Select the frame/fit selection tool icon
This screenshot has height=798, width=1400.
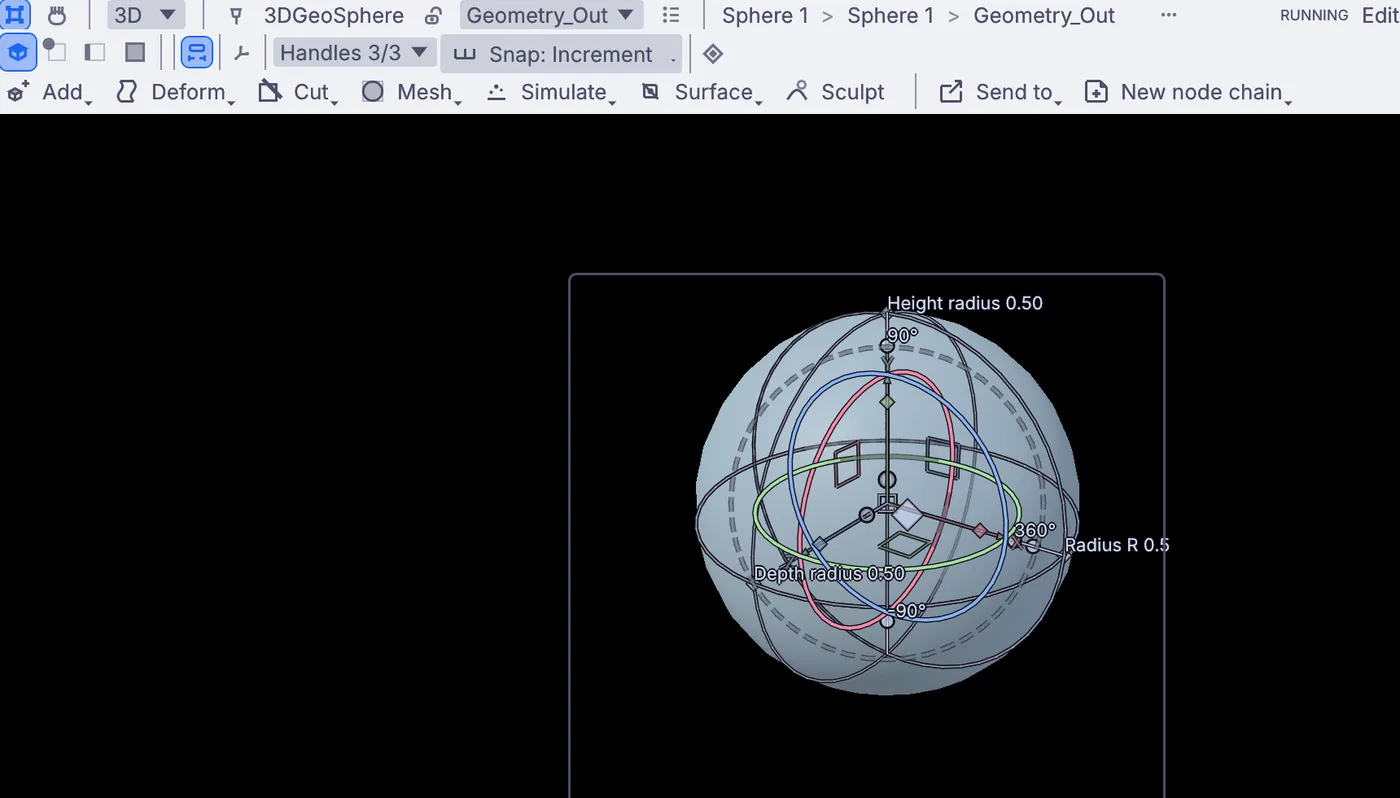pos(17,14)
